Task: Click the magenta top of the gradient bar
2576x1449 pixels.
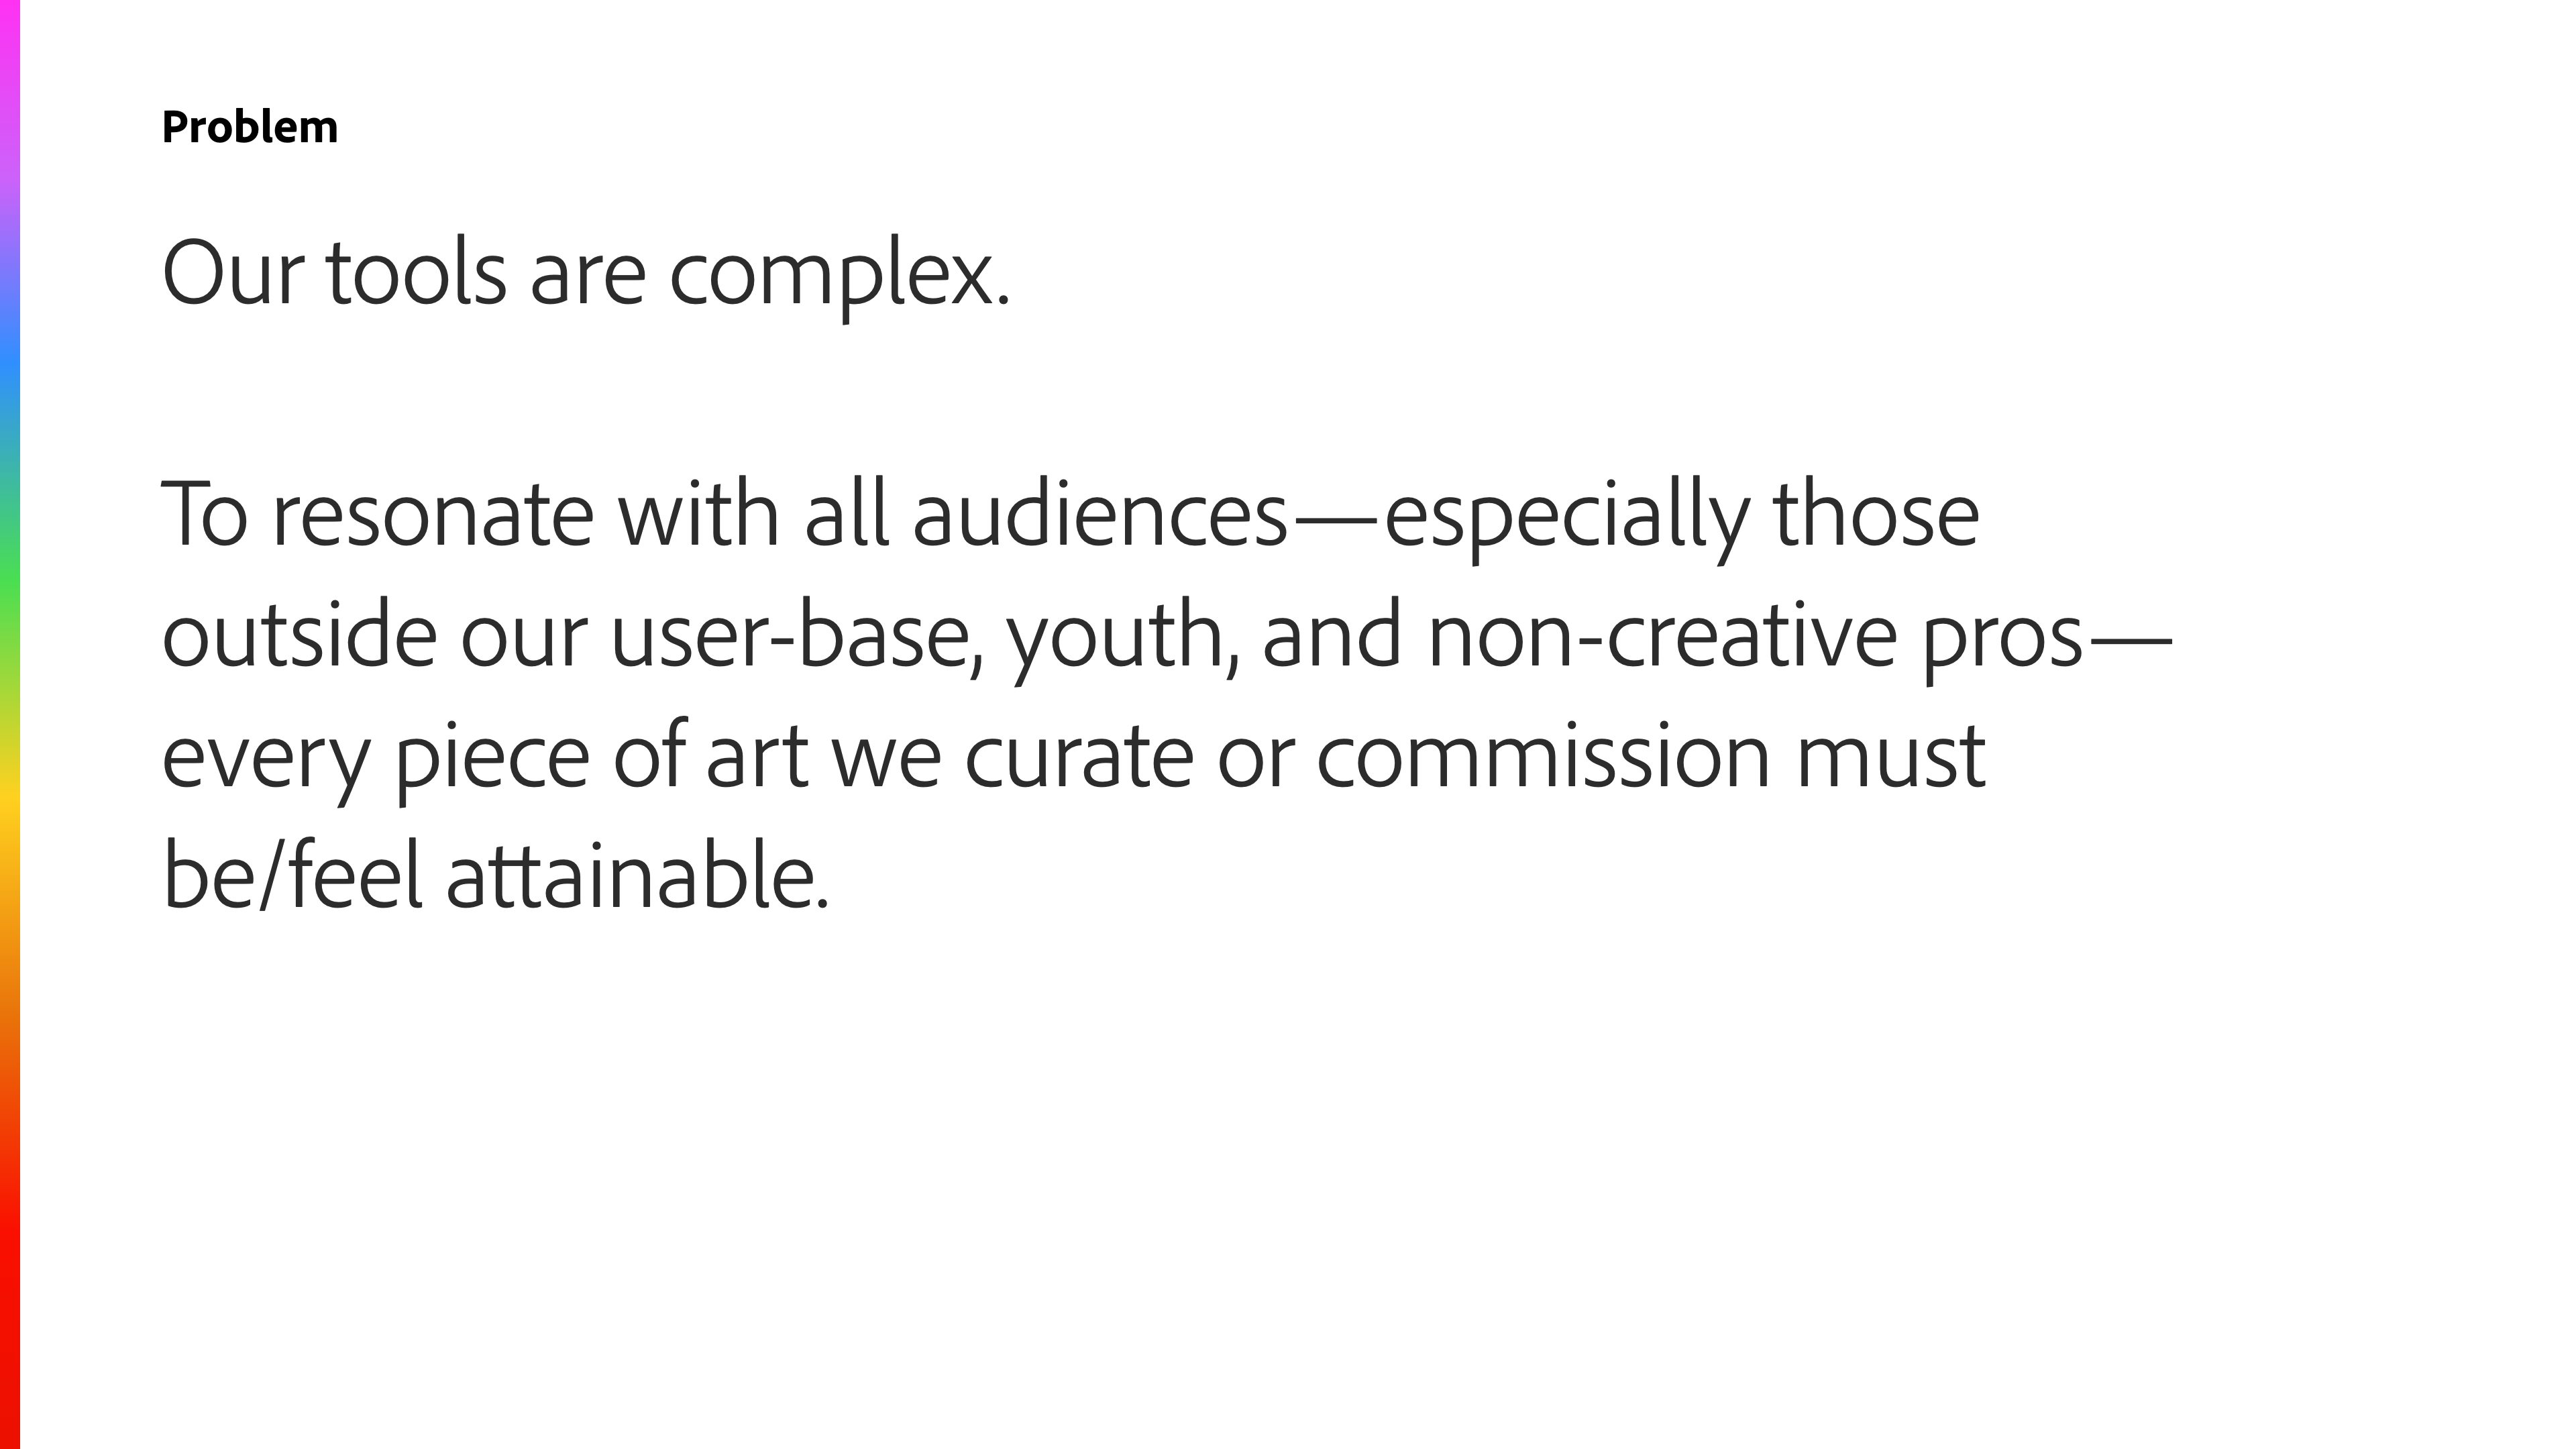Action: click(x=10, y=40)
